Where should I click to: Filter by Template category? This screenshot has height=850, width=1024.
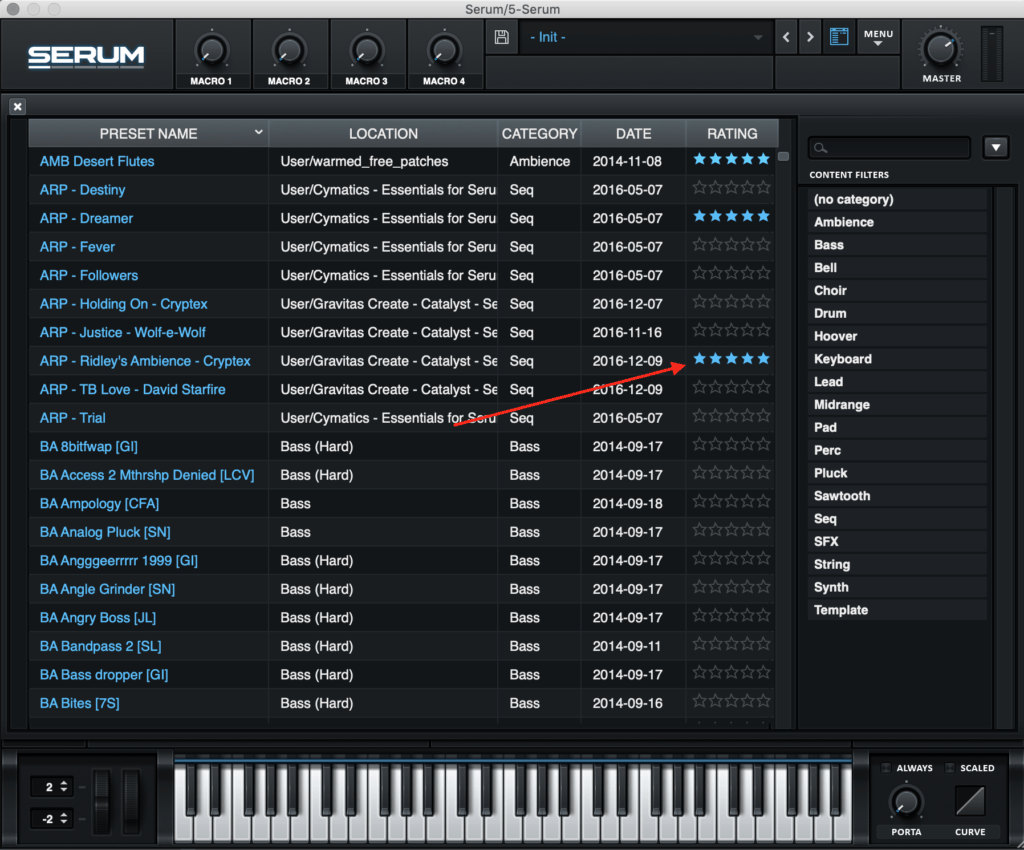pos(897,610)
